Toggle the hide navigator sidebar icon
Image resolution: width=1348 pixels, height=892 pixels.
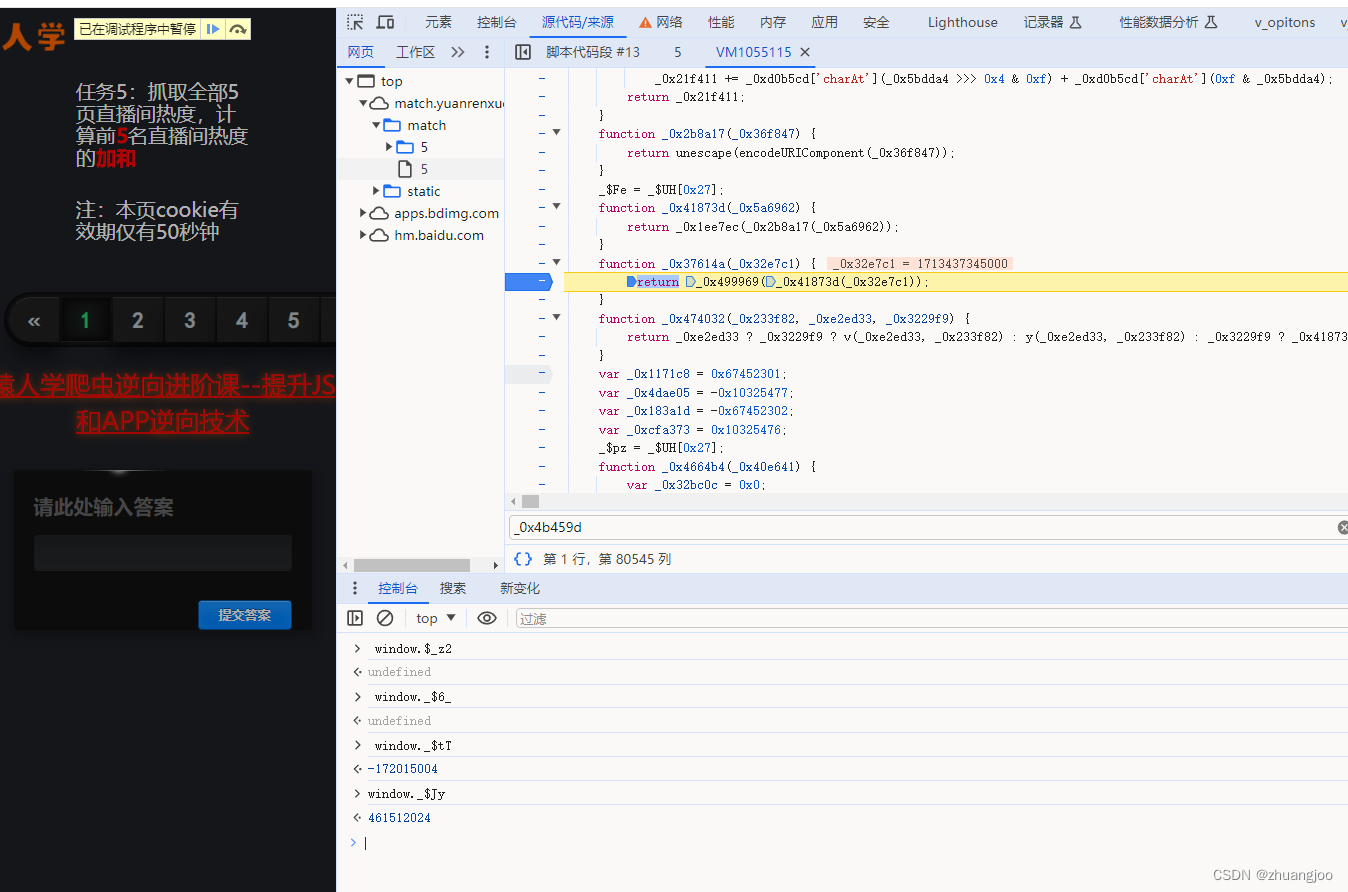[x=522, y=52]
